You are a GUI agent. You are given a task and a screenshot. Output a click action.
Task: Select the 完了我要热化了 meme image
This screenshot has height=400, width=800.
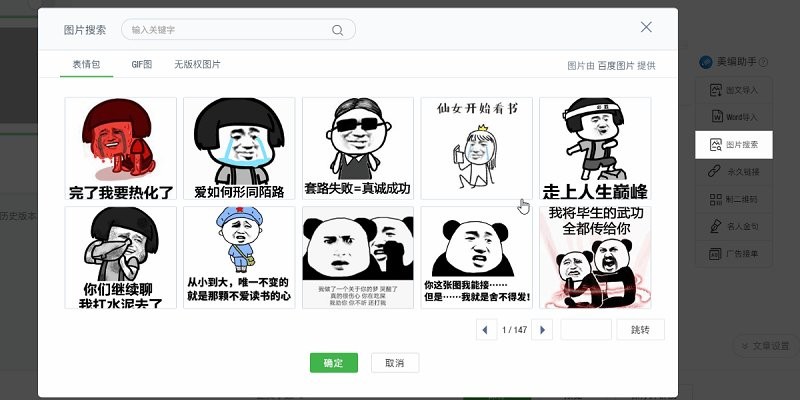tap(120, 148)
